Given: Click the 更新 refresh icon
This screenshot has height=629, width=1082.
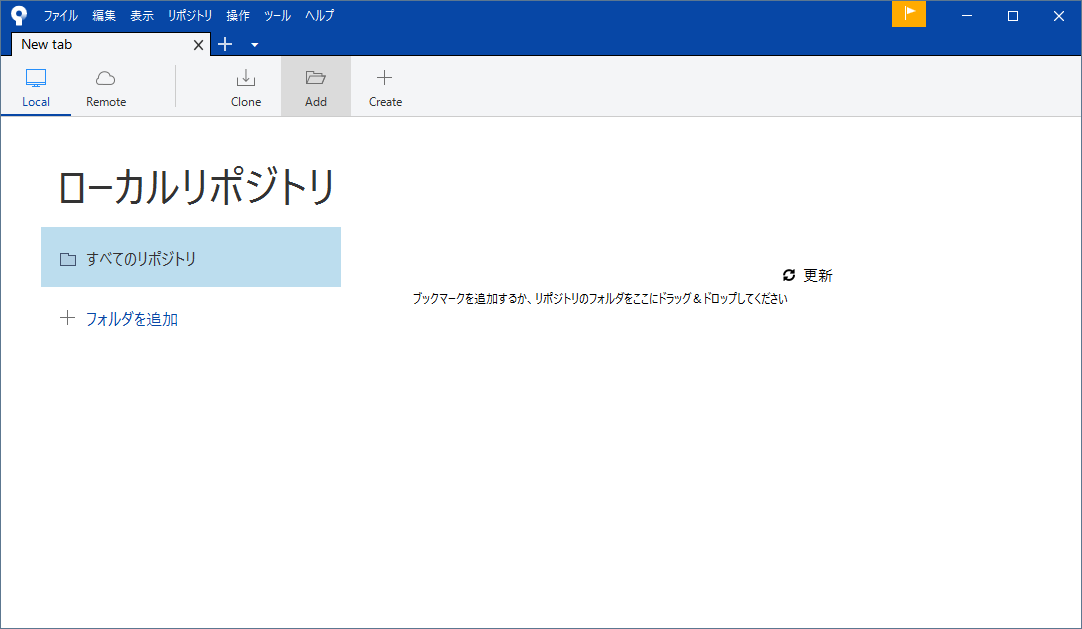Looking at the screenshot, I should pyautogui.click(x=789, y=274).
